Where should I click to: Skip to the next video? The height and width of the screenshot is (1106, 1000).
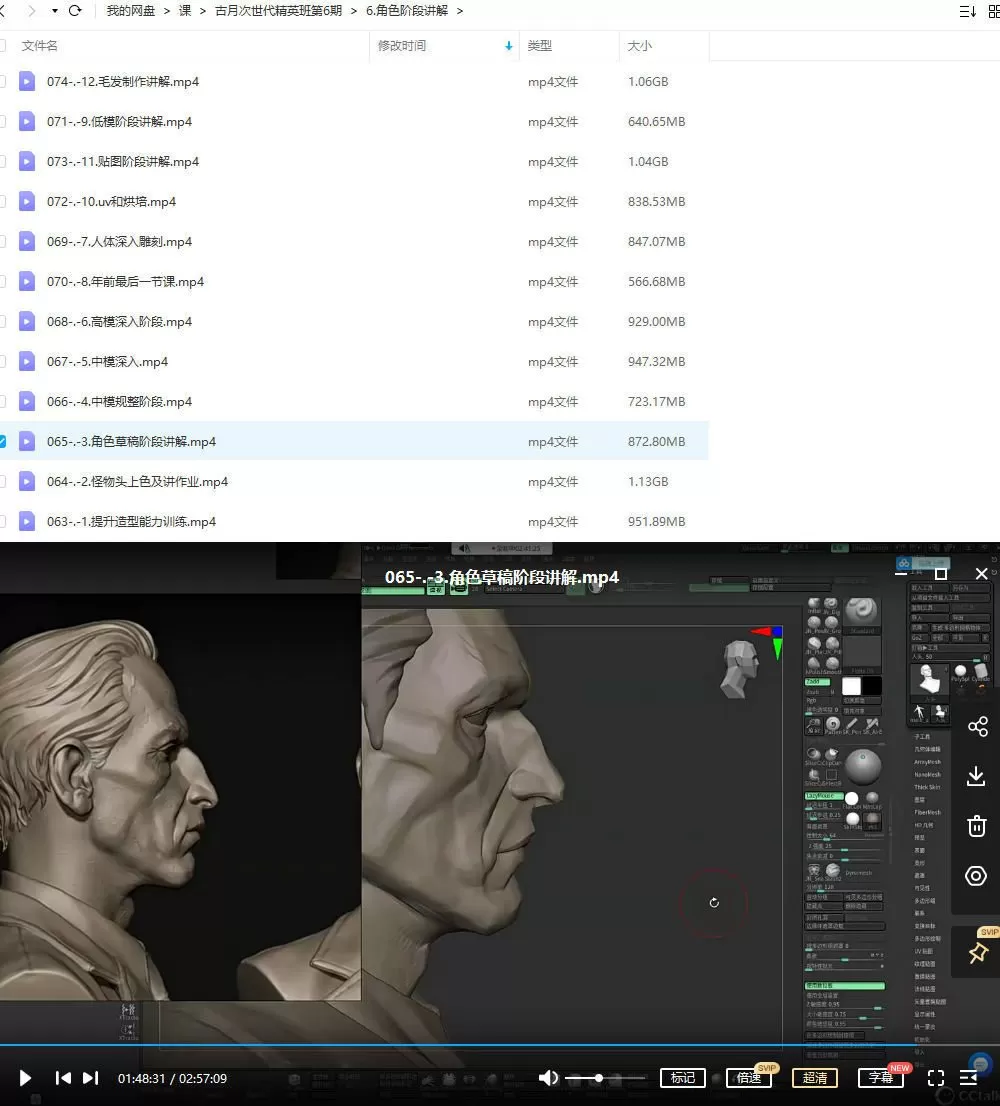[90, 1078]
